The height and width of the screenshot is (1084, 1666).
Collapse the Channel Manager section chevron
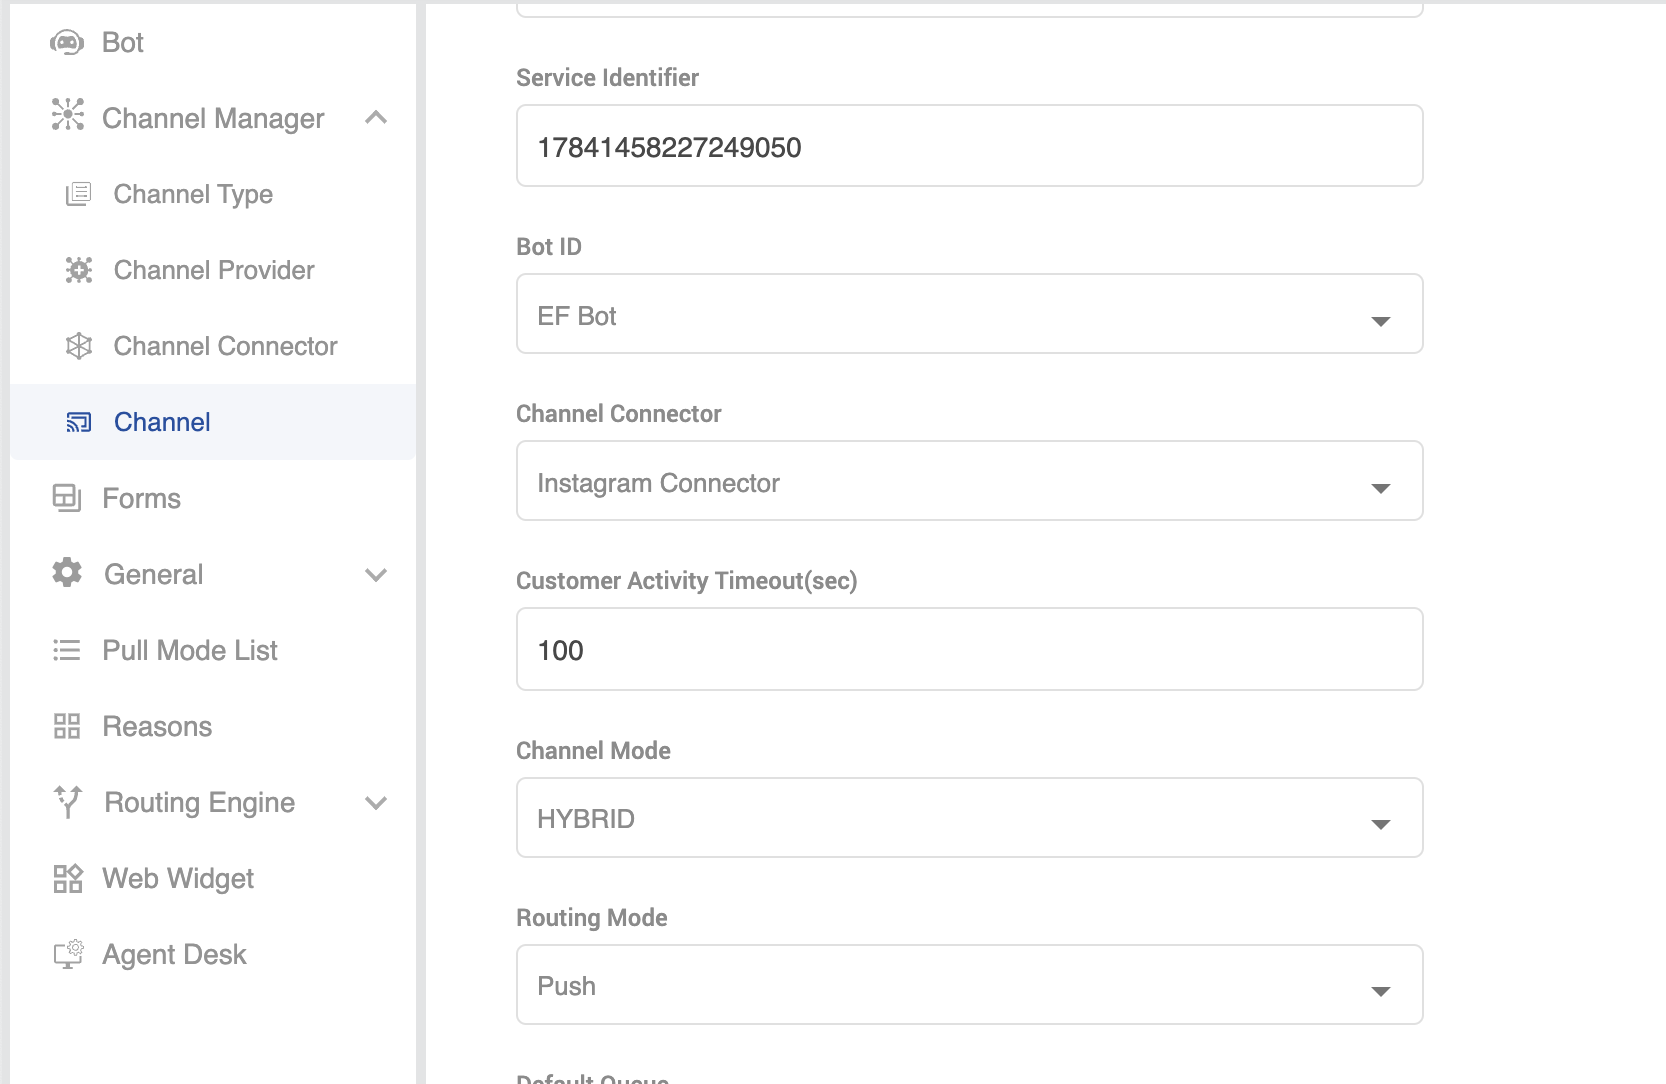(x=376, y=118)
